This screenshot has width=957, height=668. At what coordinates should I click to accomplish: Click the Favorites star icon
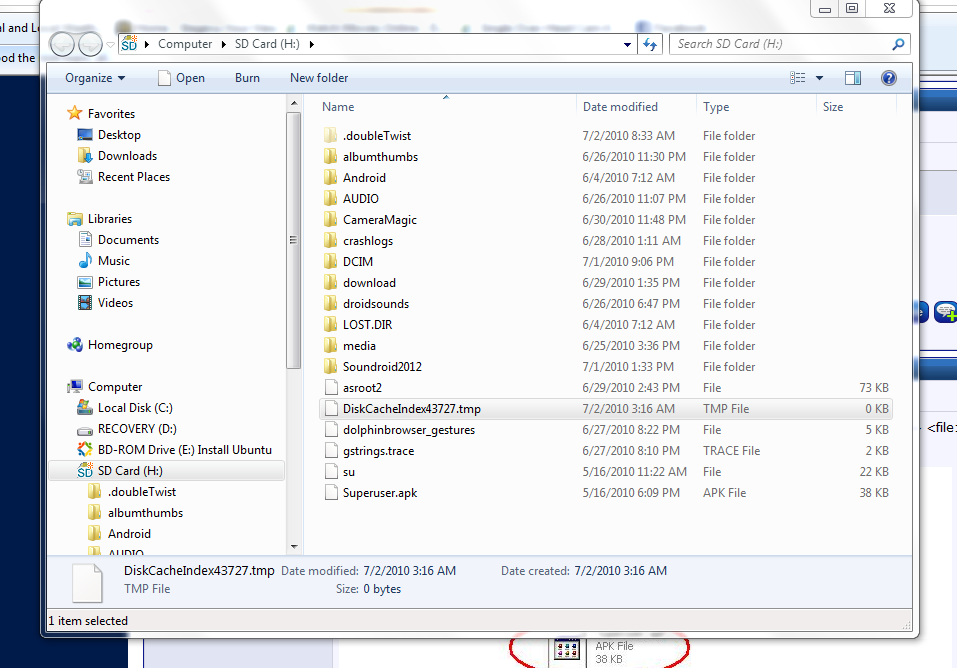[x=74, y=113]
